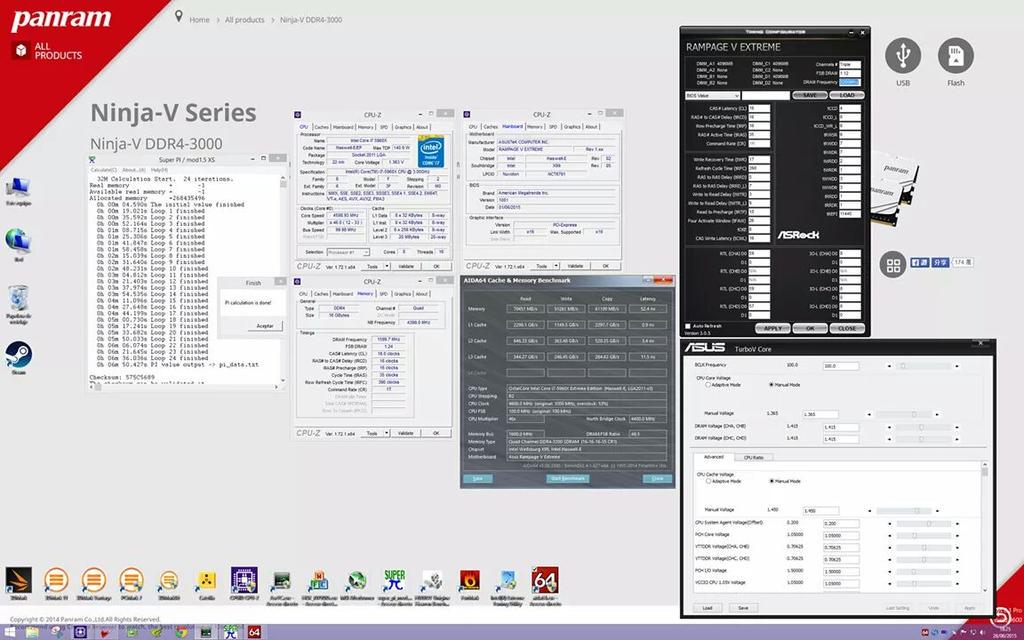Switch to CPU-Z in the taskbar

(x=80, y=632)
